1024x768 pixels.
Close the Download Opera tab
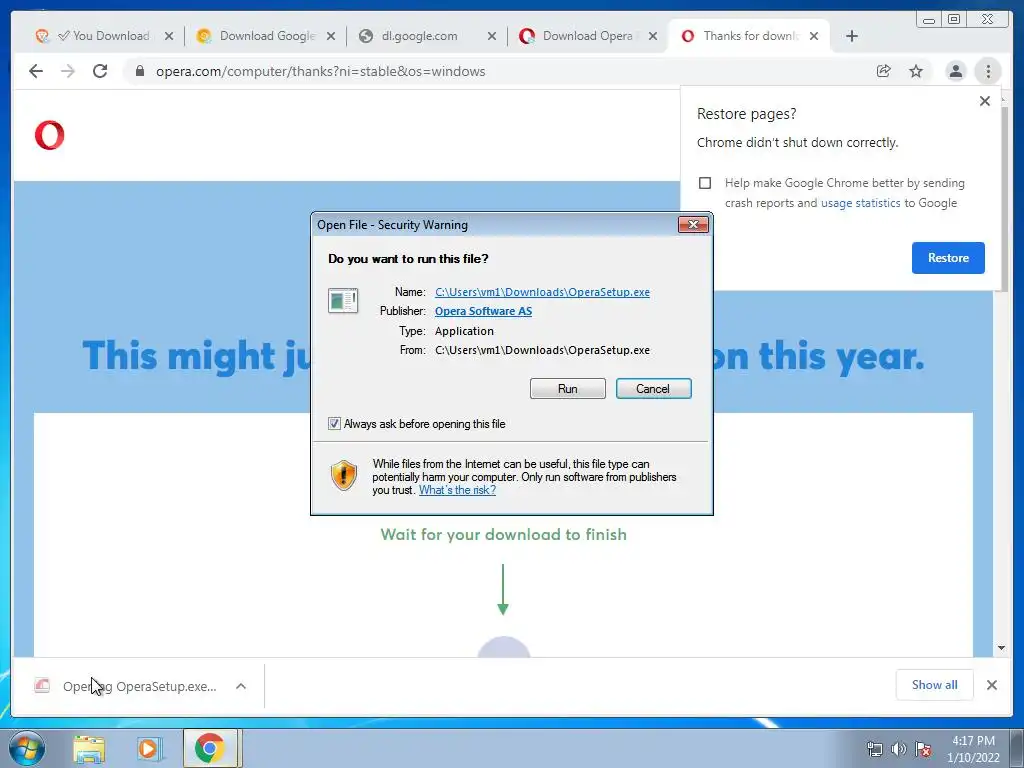(653, 36)
